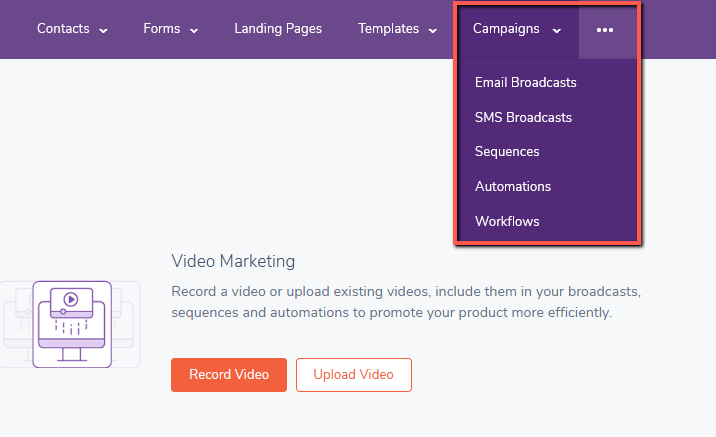This screenshot has height=437, width=716.
Task: Click the Video Marketing heading
Action: (x=233, y=261)
